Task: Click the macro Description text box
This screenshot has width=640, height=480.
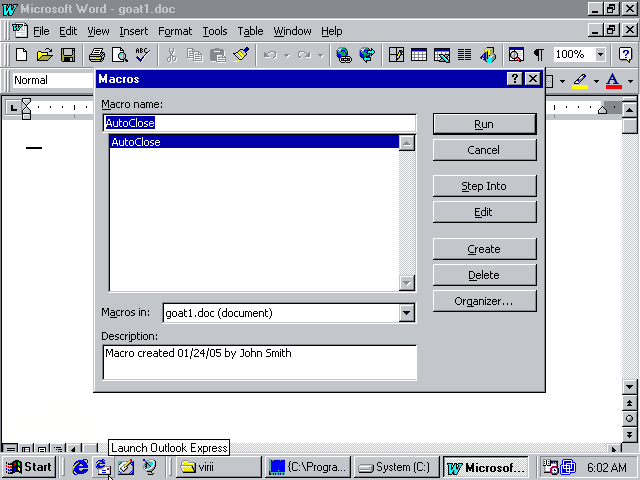Action: click(260, 362)
